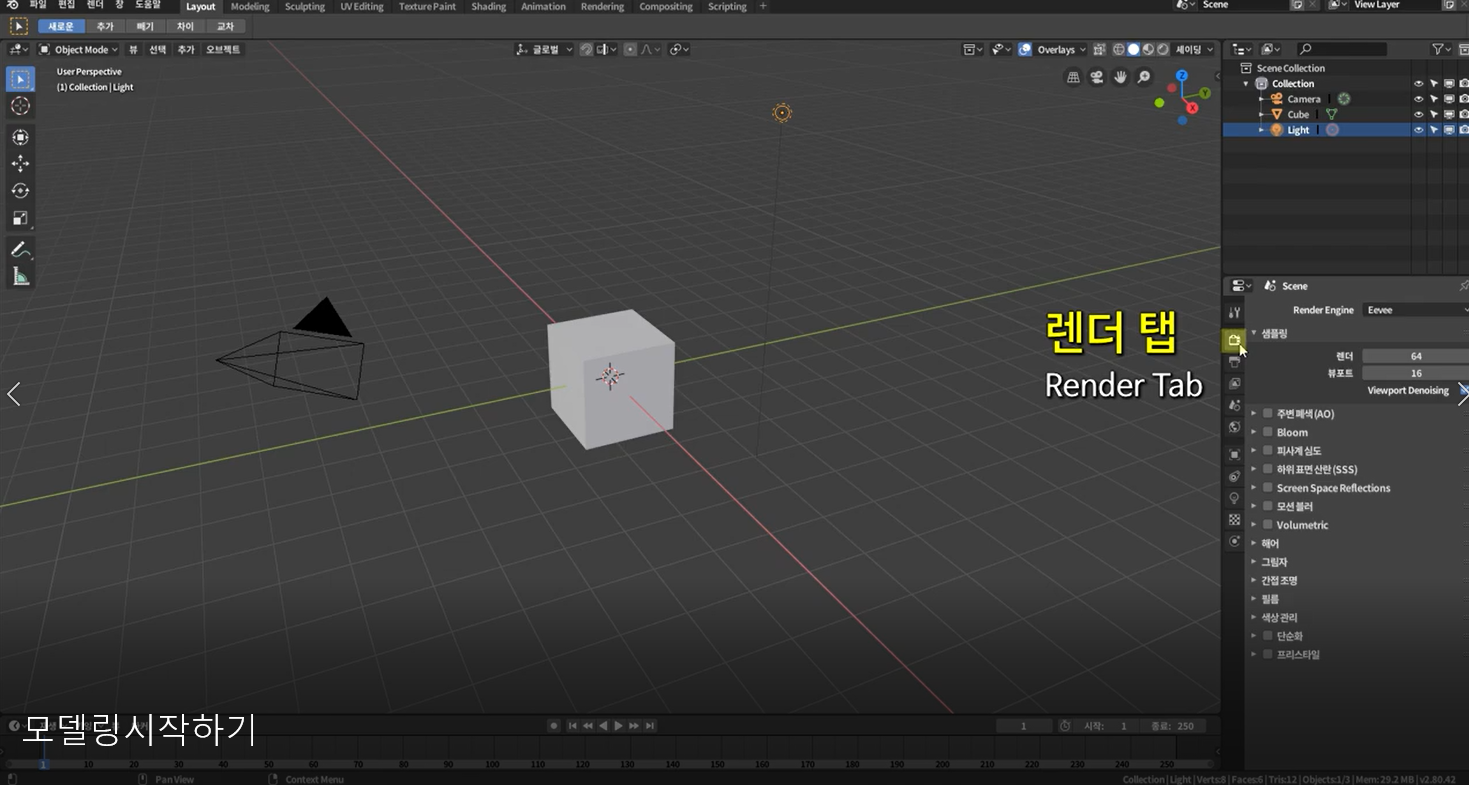1469x785 pixels.
Task: Toggle X-ray display icon
Action: pos(1099,49)
